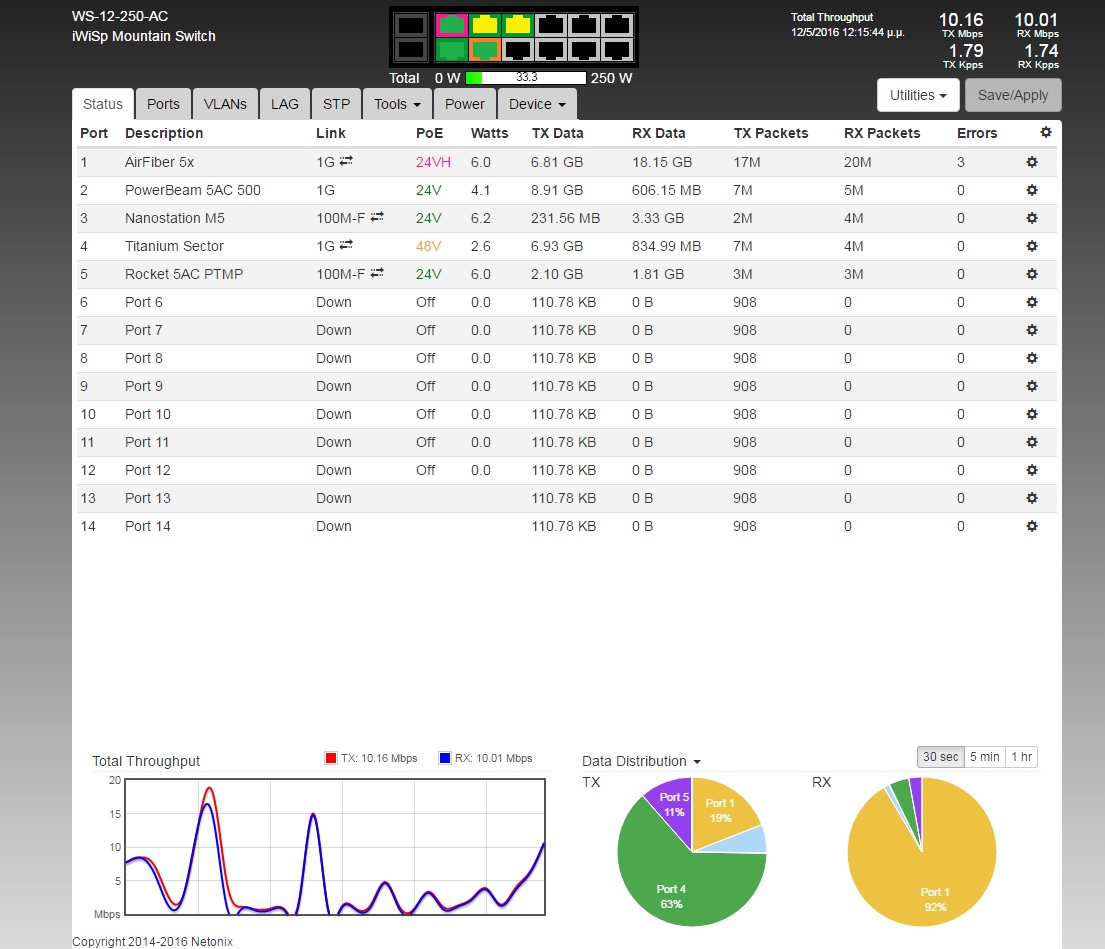Open gear settings for Rocket 5AC PTMP
The image size is (1105, 949).
(x=1032, y=274)
